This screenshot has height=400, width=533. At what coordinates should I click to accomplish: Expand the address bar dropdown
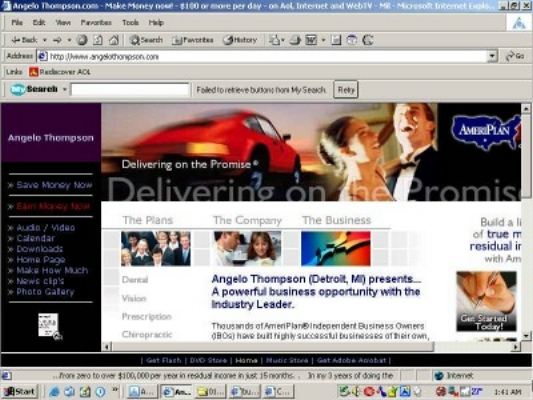492,56
